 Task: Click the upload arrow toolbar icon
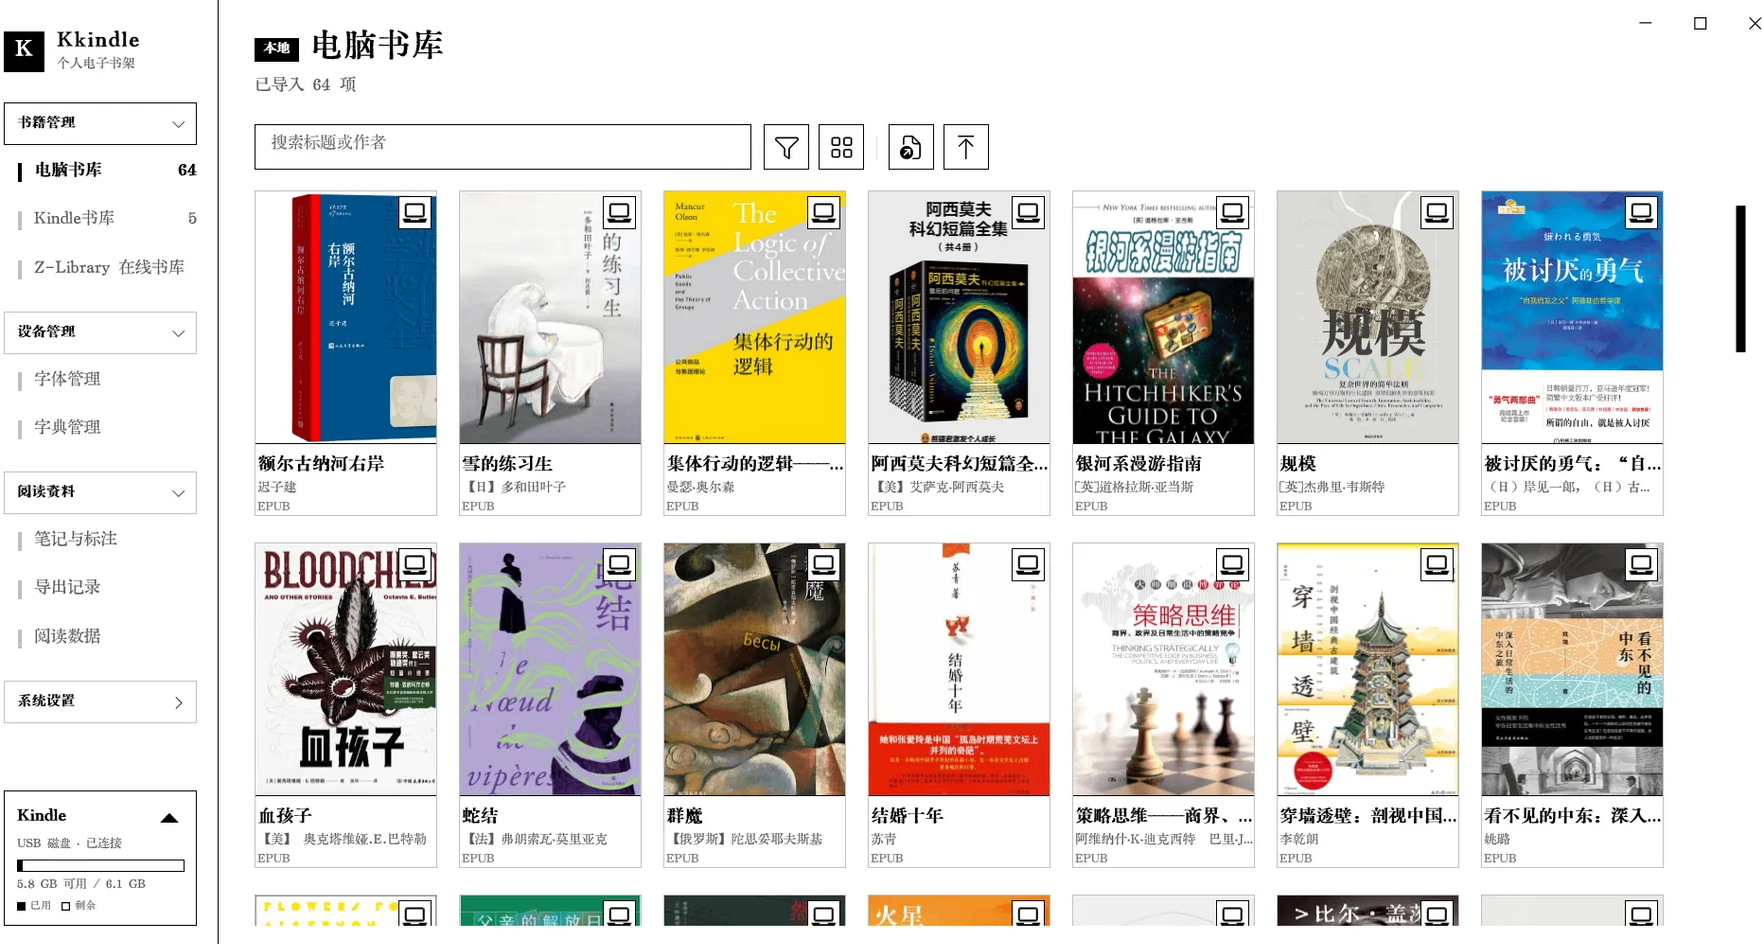(x=966, y=148)
